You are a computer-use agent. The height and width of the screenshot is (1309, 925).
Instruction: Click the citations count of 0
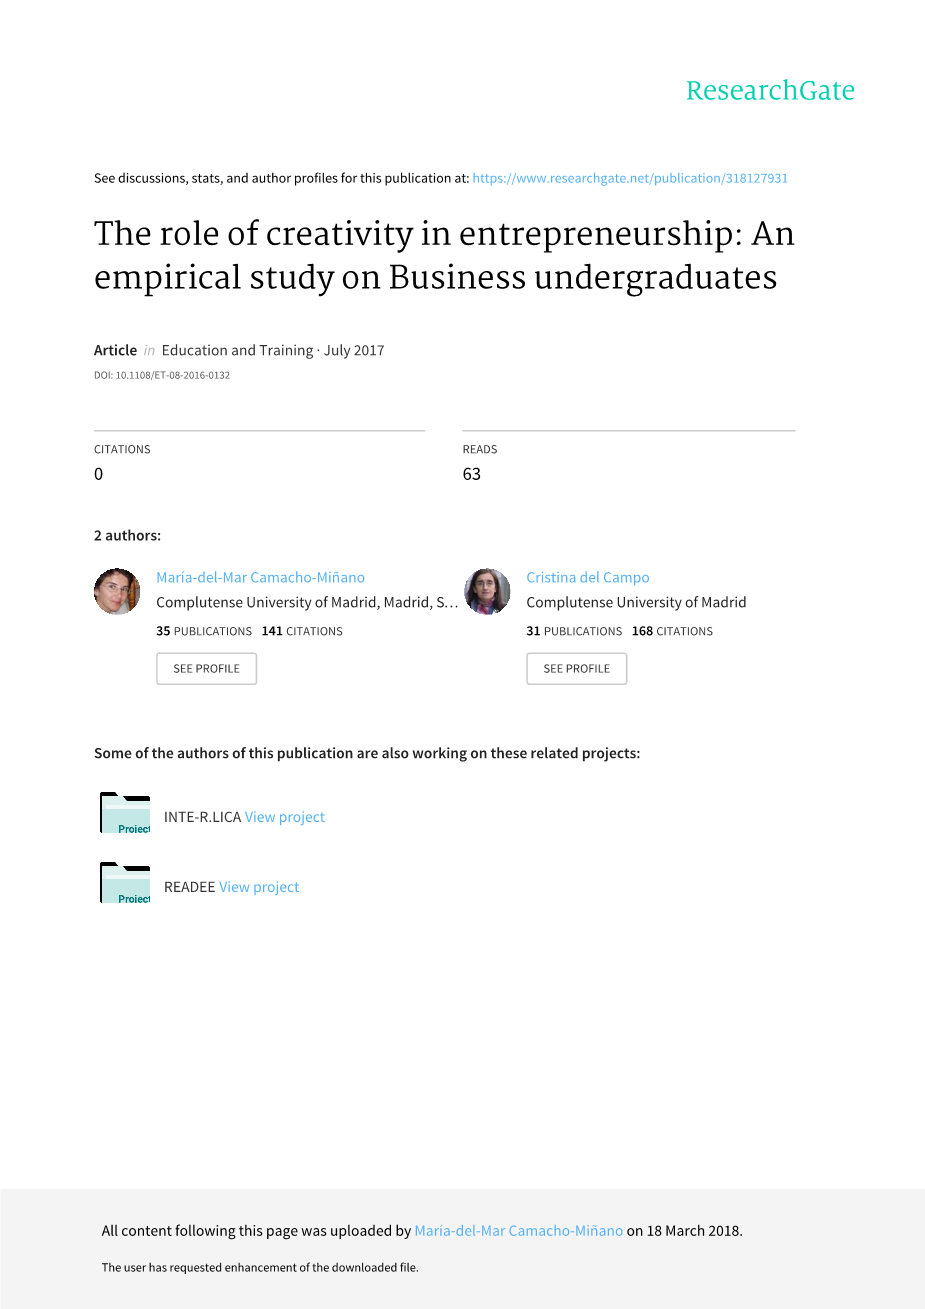[99, 474]
